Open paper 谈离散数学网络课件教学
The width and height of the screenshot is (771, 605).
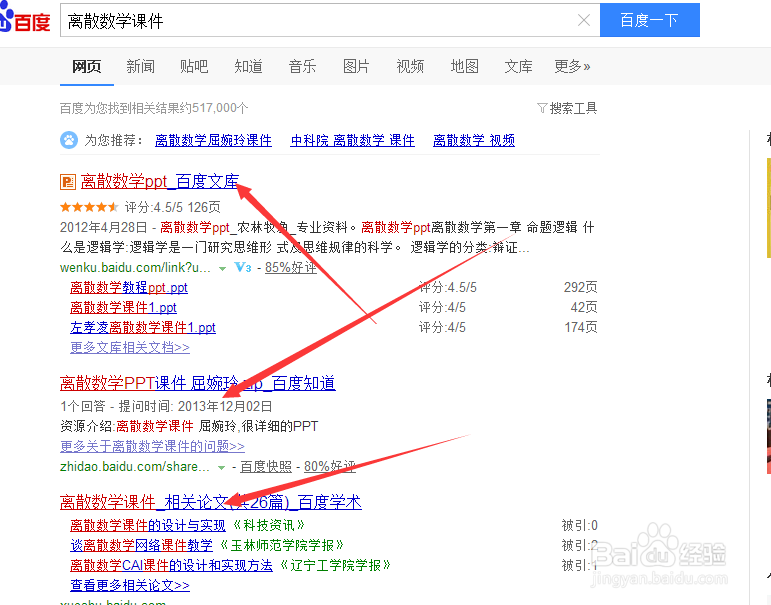point(142,545)
